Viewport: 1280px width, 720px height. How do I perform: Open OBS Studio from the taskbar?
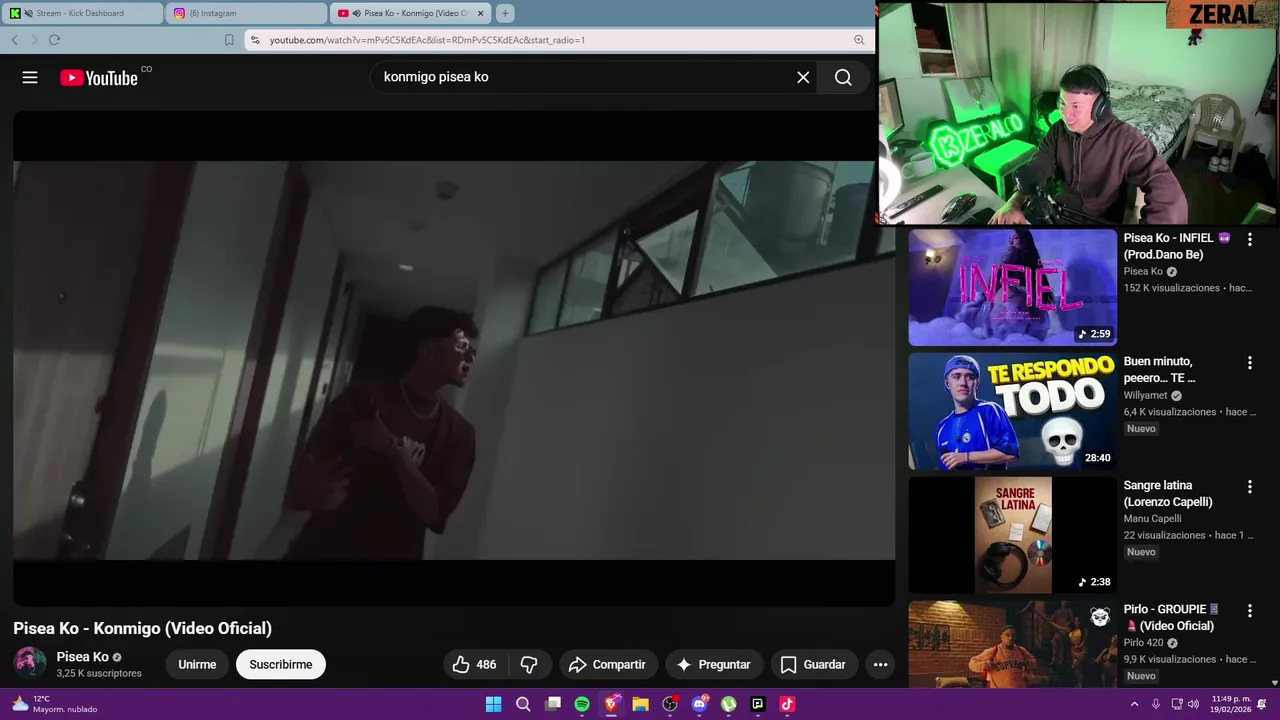click(x=670, y=704)
